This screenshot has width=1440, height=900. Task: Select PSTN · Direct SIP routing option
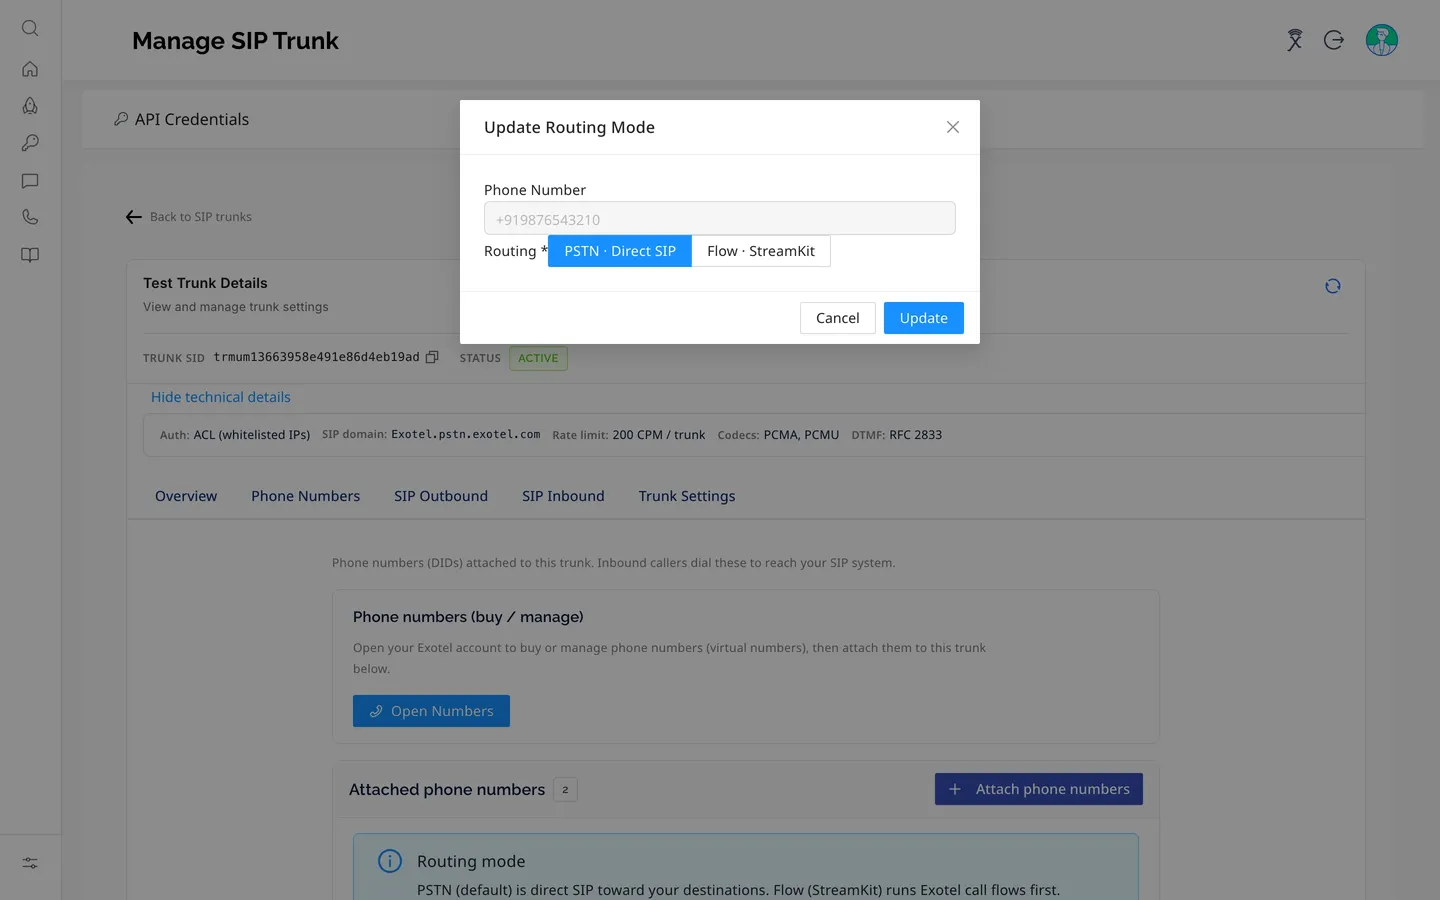pos(620,251)
